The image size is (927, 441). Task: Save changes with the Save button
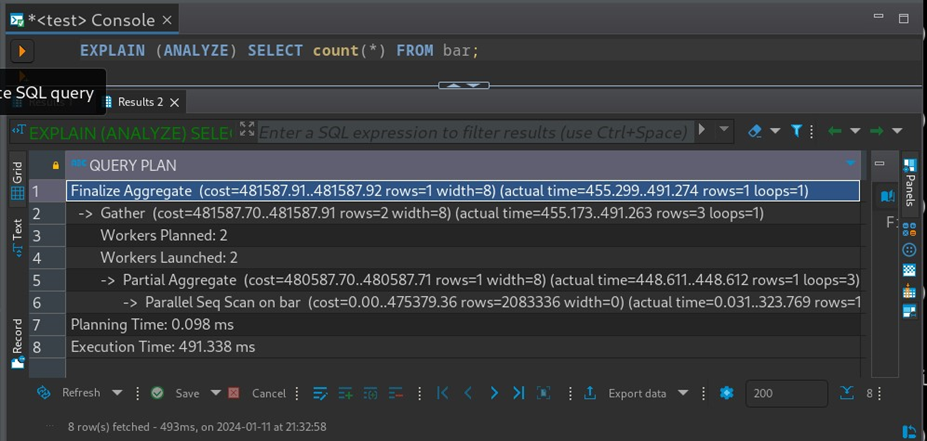pos(175,393)
